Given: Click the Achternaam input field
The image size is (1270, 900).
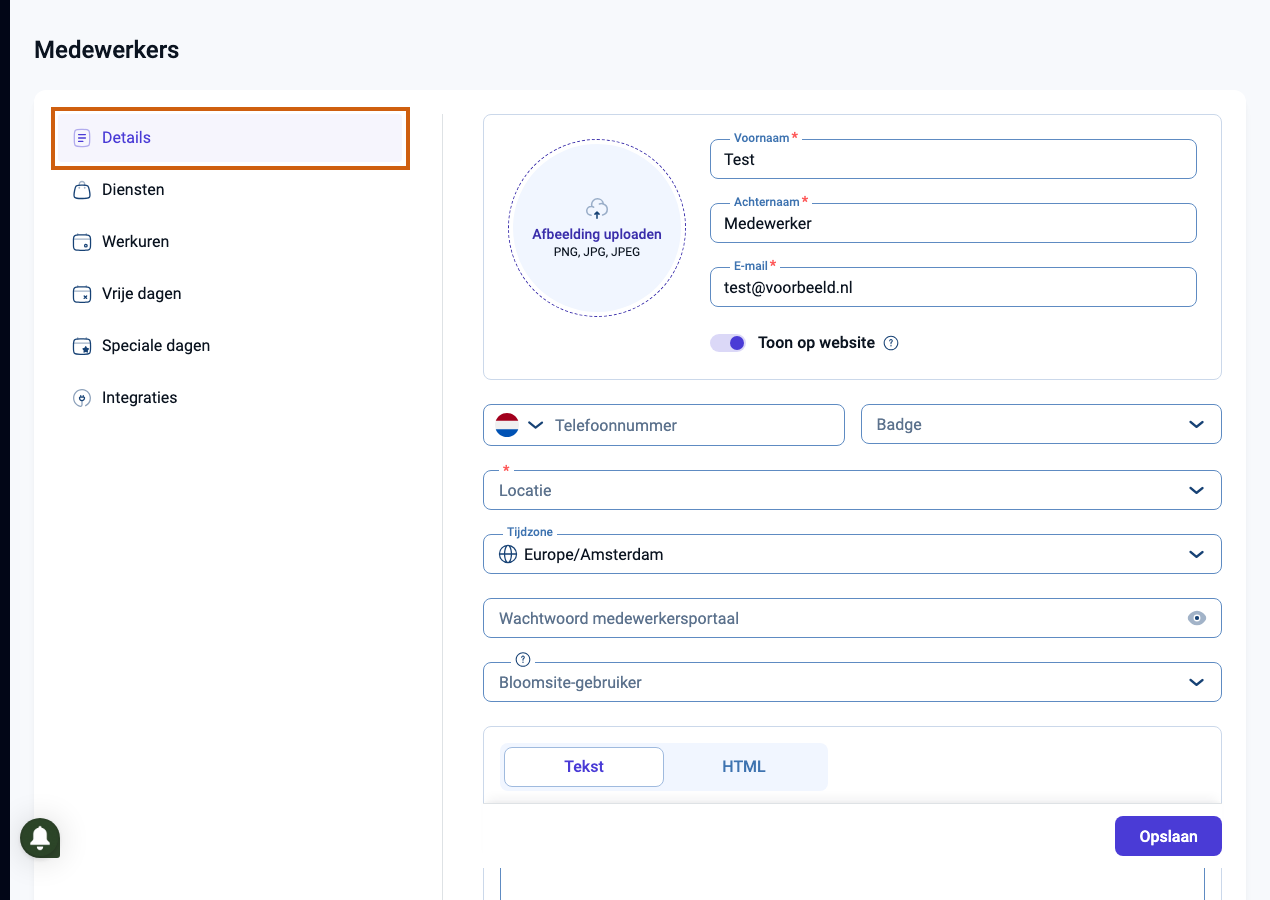Looking at the screenshot, I should click(x=953, y=223).
